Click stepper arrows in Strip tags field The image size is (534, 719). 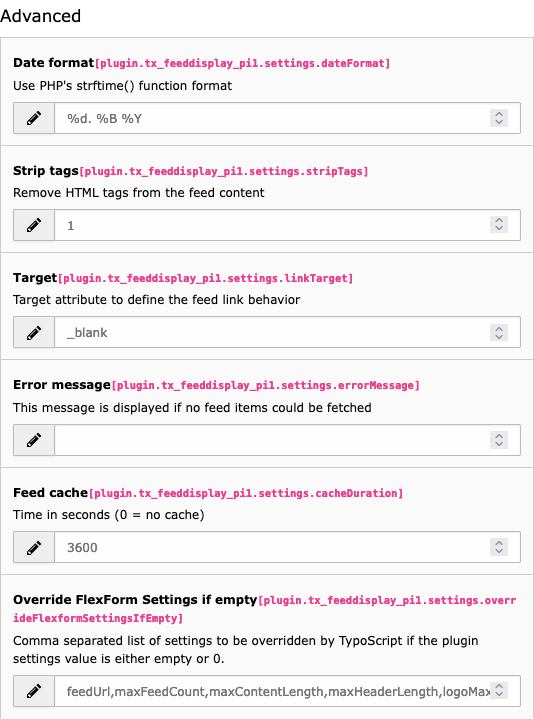pyautogui.click(x=499, y=225)
